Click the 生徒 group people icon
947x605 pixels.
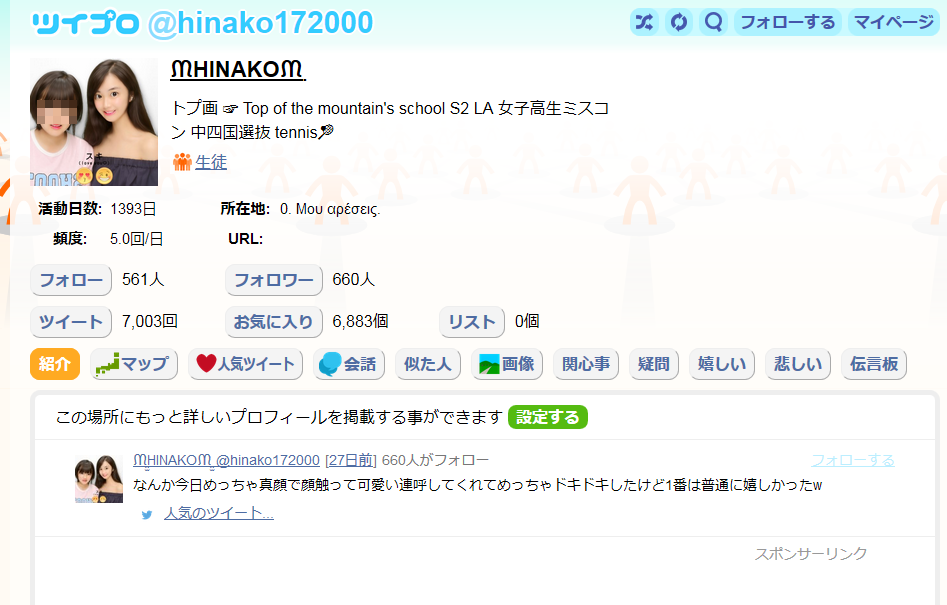pos(182,162)
